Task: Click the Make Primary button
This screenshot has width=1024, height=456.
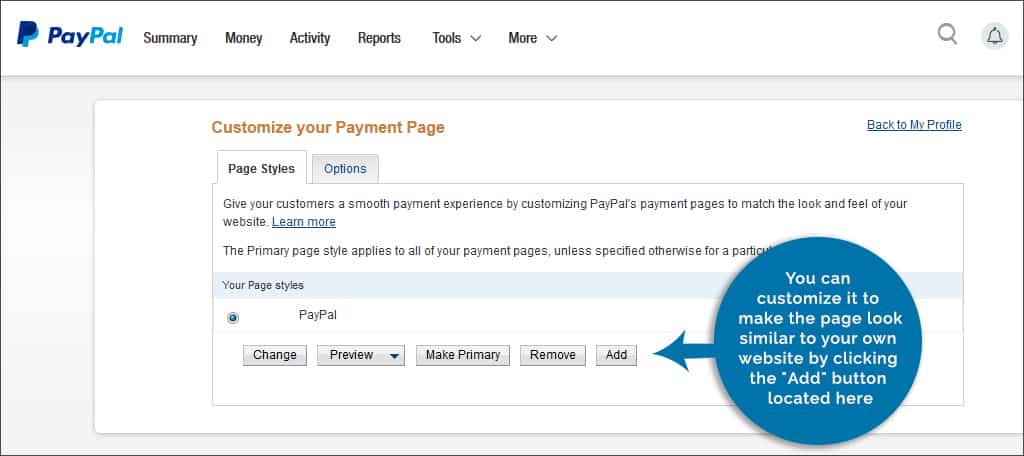Action: (x=463, y=355)
